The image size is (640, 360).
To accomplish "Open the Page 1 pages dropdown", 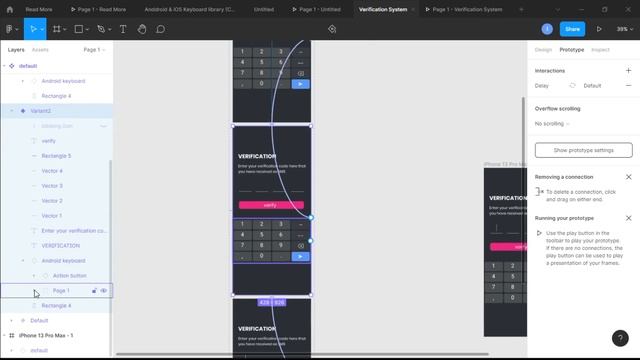I will [94, 50].
